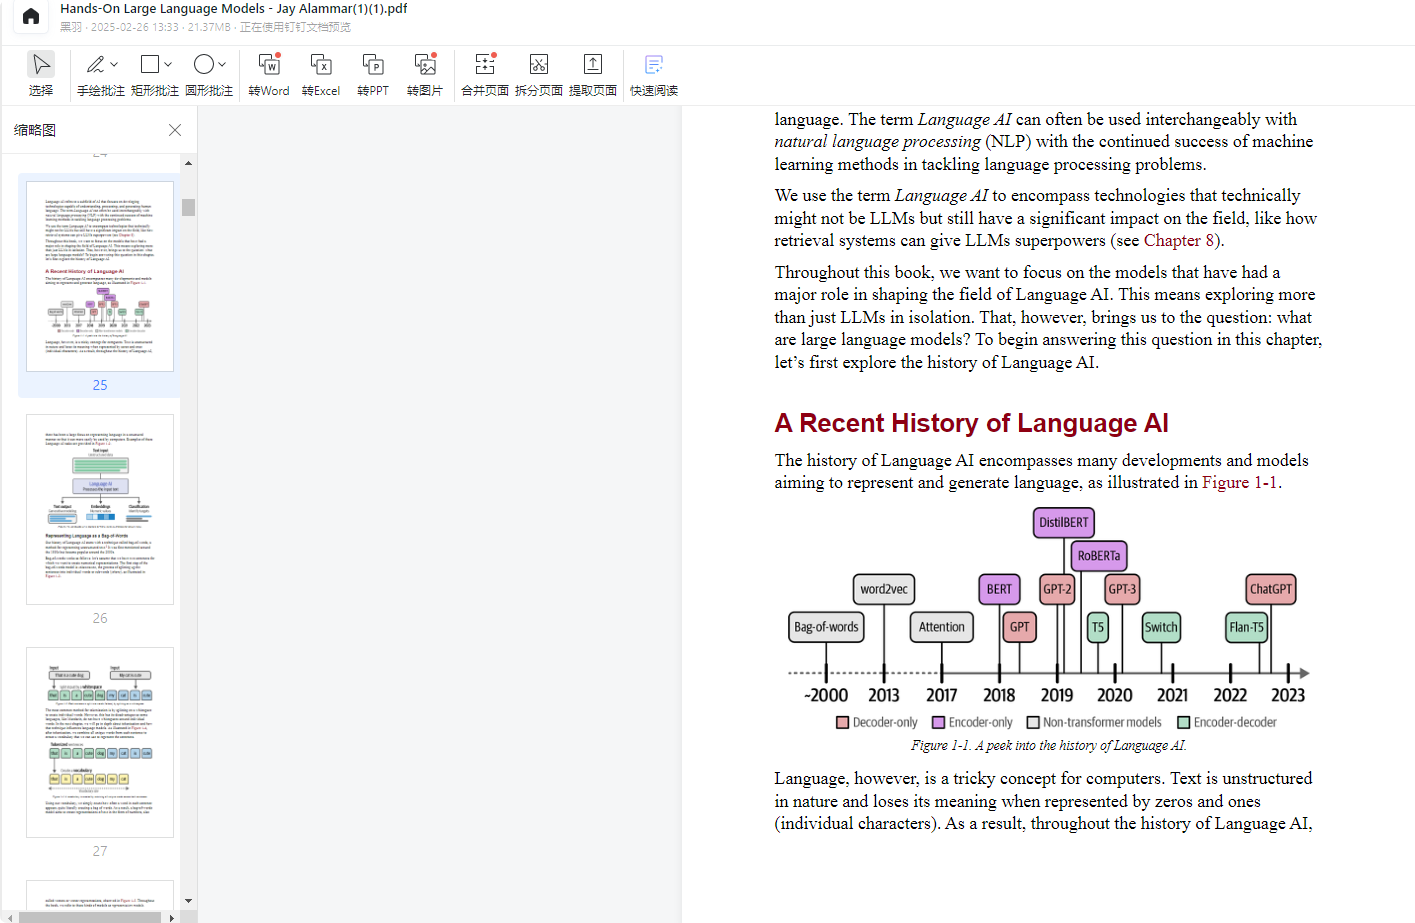1415x923 pixels.
Task: Click the thumbnail panel horizontal scrollbar
Action: point(91,917)
